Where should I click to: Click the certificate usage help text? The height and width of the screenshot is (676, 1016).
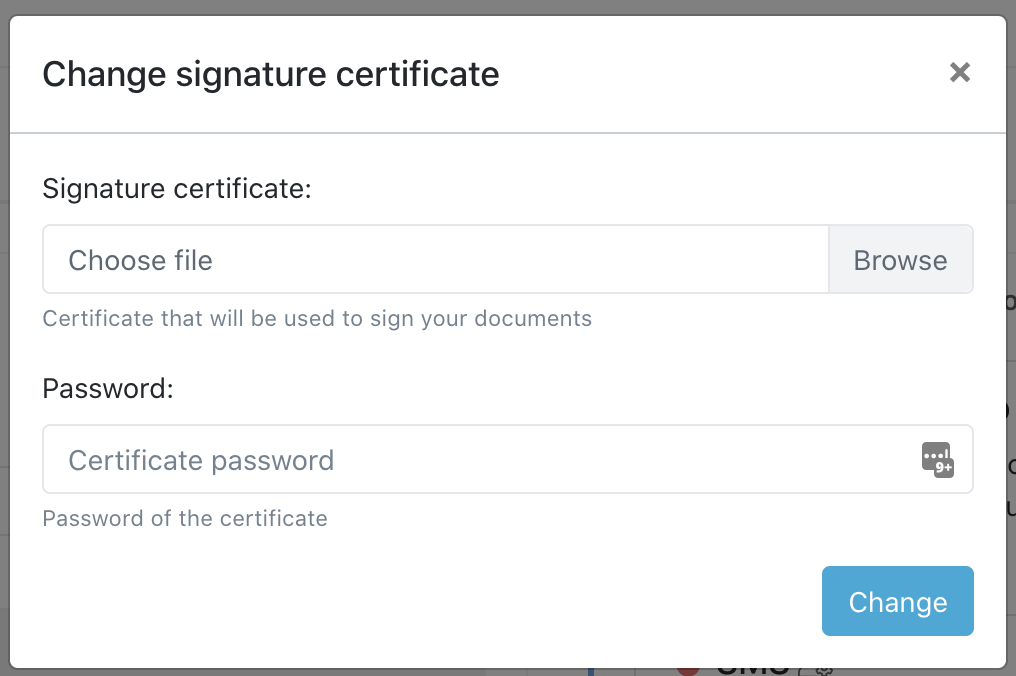coord(317,319)
